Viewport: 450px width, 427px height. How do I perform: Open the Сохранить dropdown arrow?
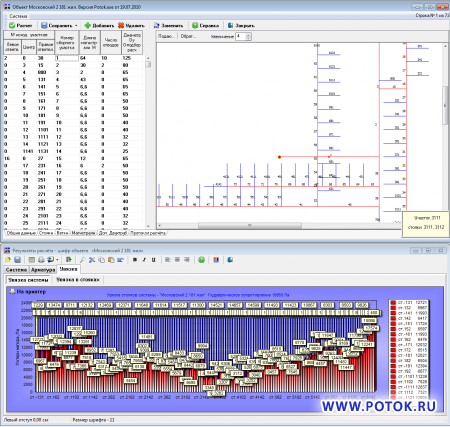pos(76,25)
